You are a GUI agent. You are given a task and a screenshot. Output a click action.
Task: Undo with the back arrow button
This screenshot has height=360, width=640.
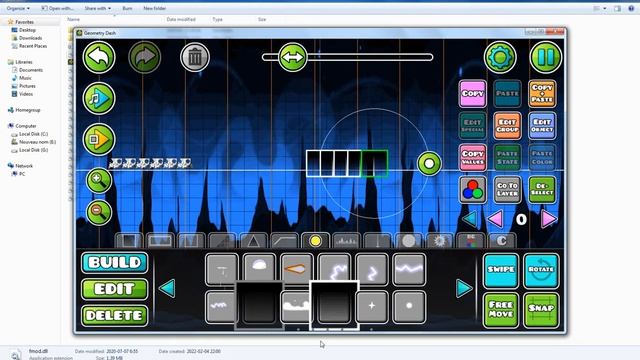point(99,57)
